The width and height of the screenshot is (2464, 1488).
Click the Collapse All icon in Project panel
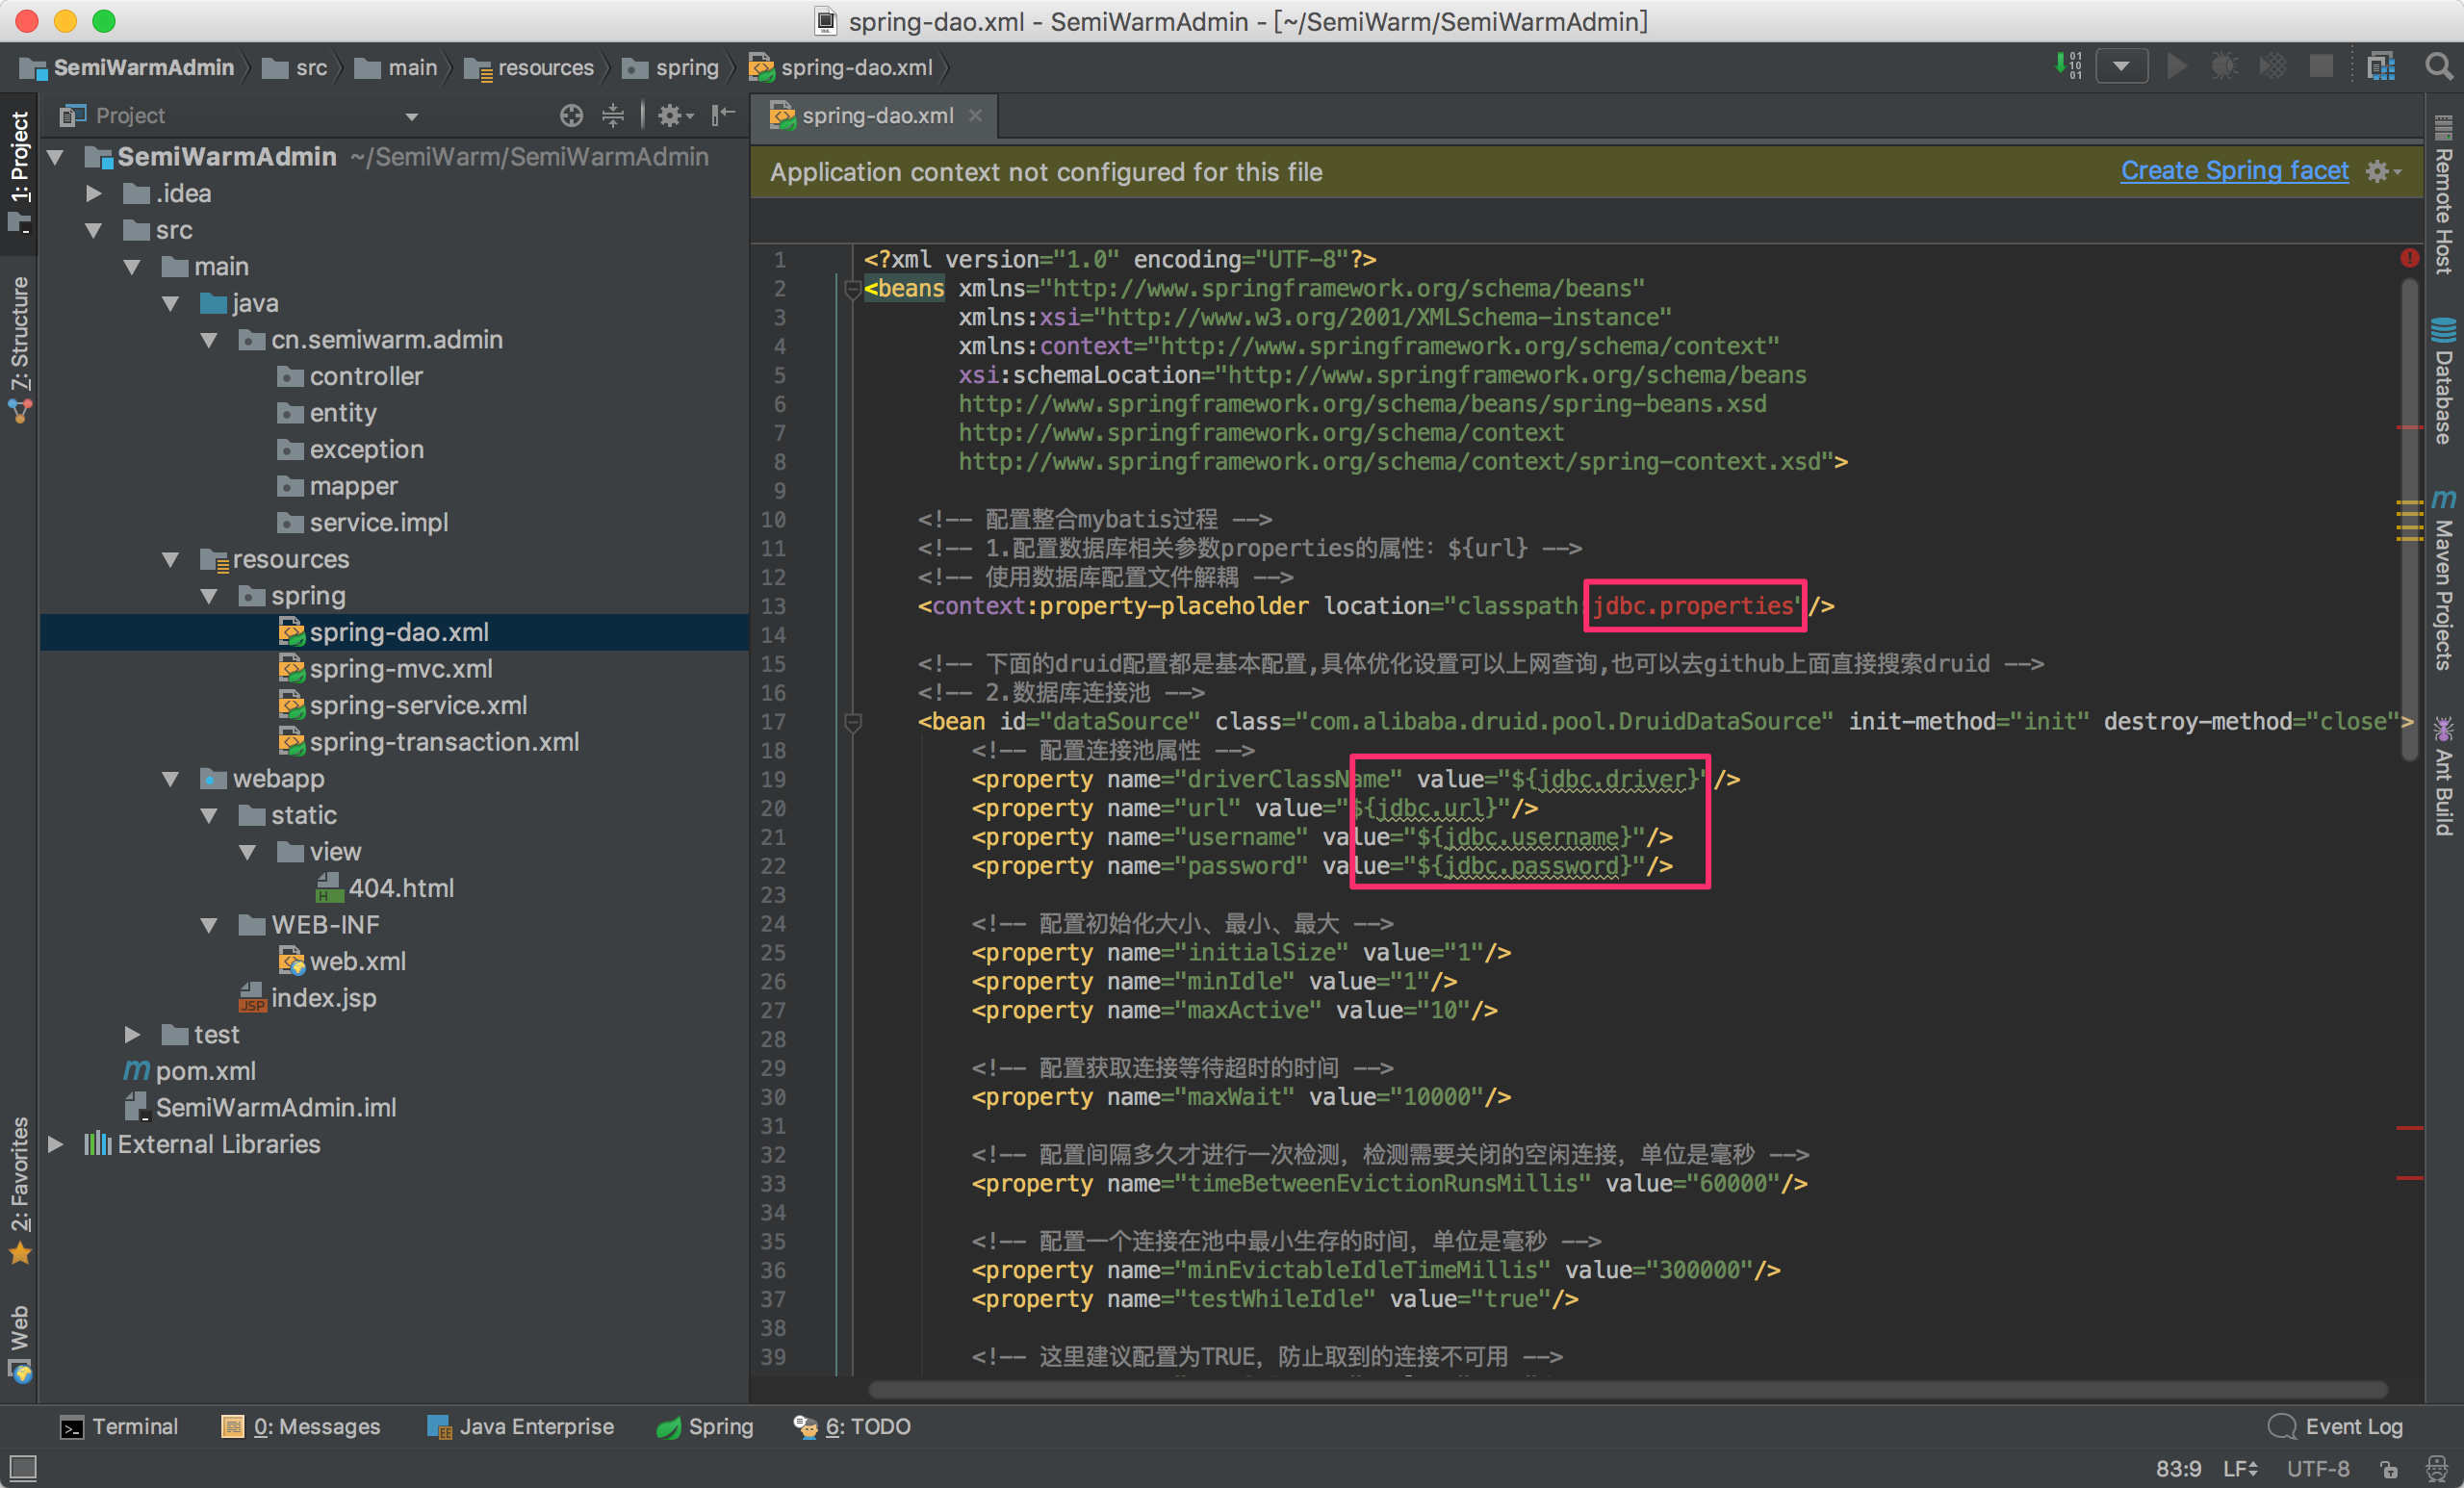613,116
